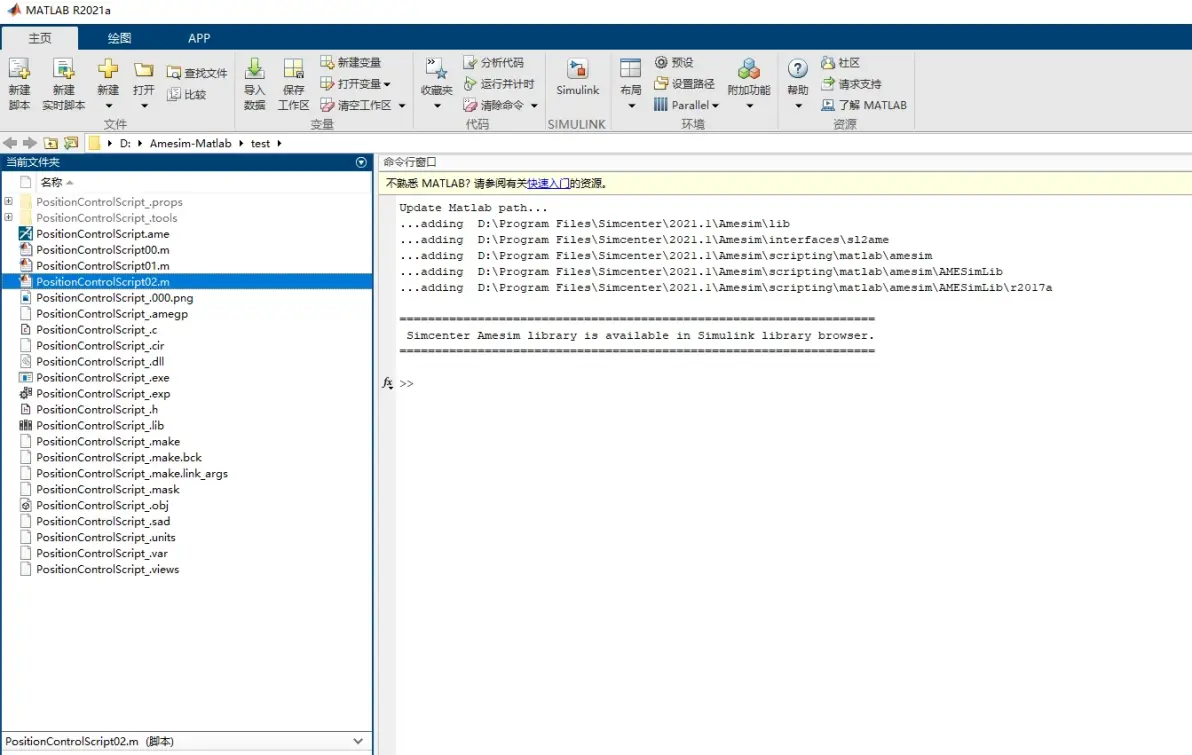Click the navigate back arrow in address bar
Screen dimensions: 1192x755
click(x=10, y=143)
